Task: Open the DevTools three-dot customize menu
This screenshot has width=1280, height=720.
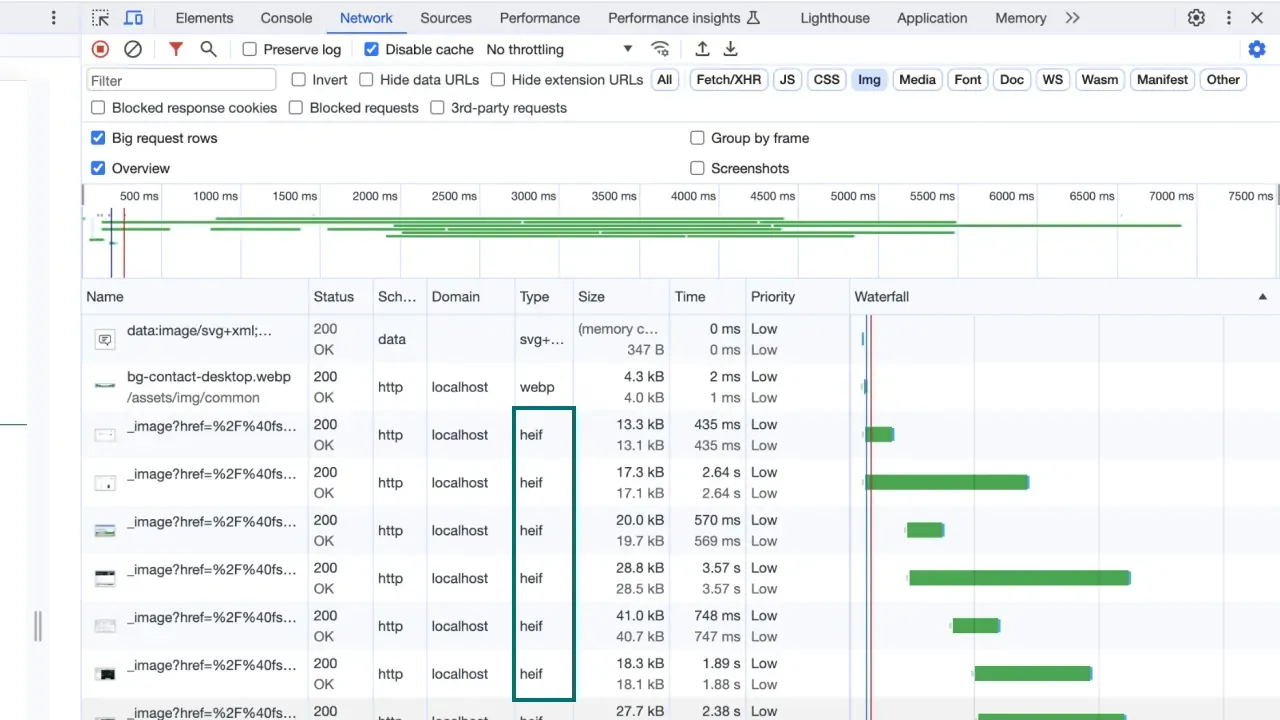Action: coord(1229,18)
